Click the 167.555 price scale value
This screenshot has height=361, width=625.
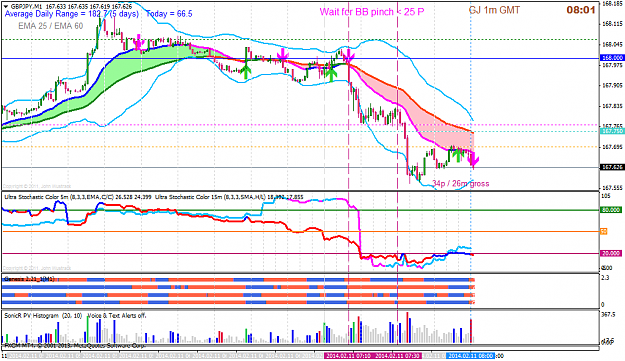612,188
